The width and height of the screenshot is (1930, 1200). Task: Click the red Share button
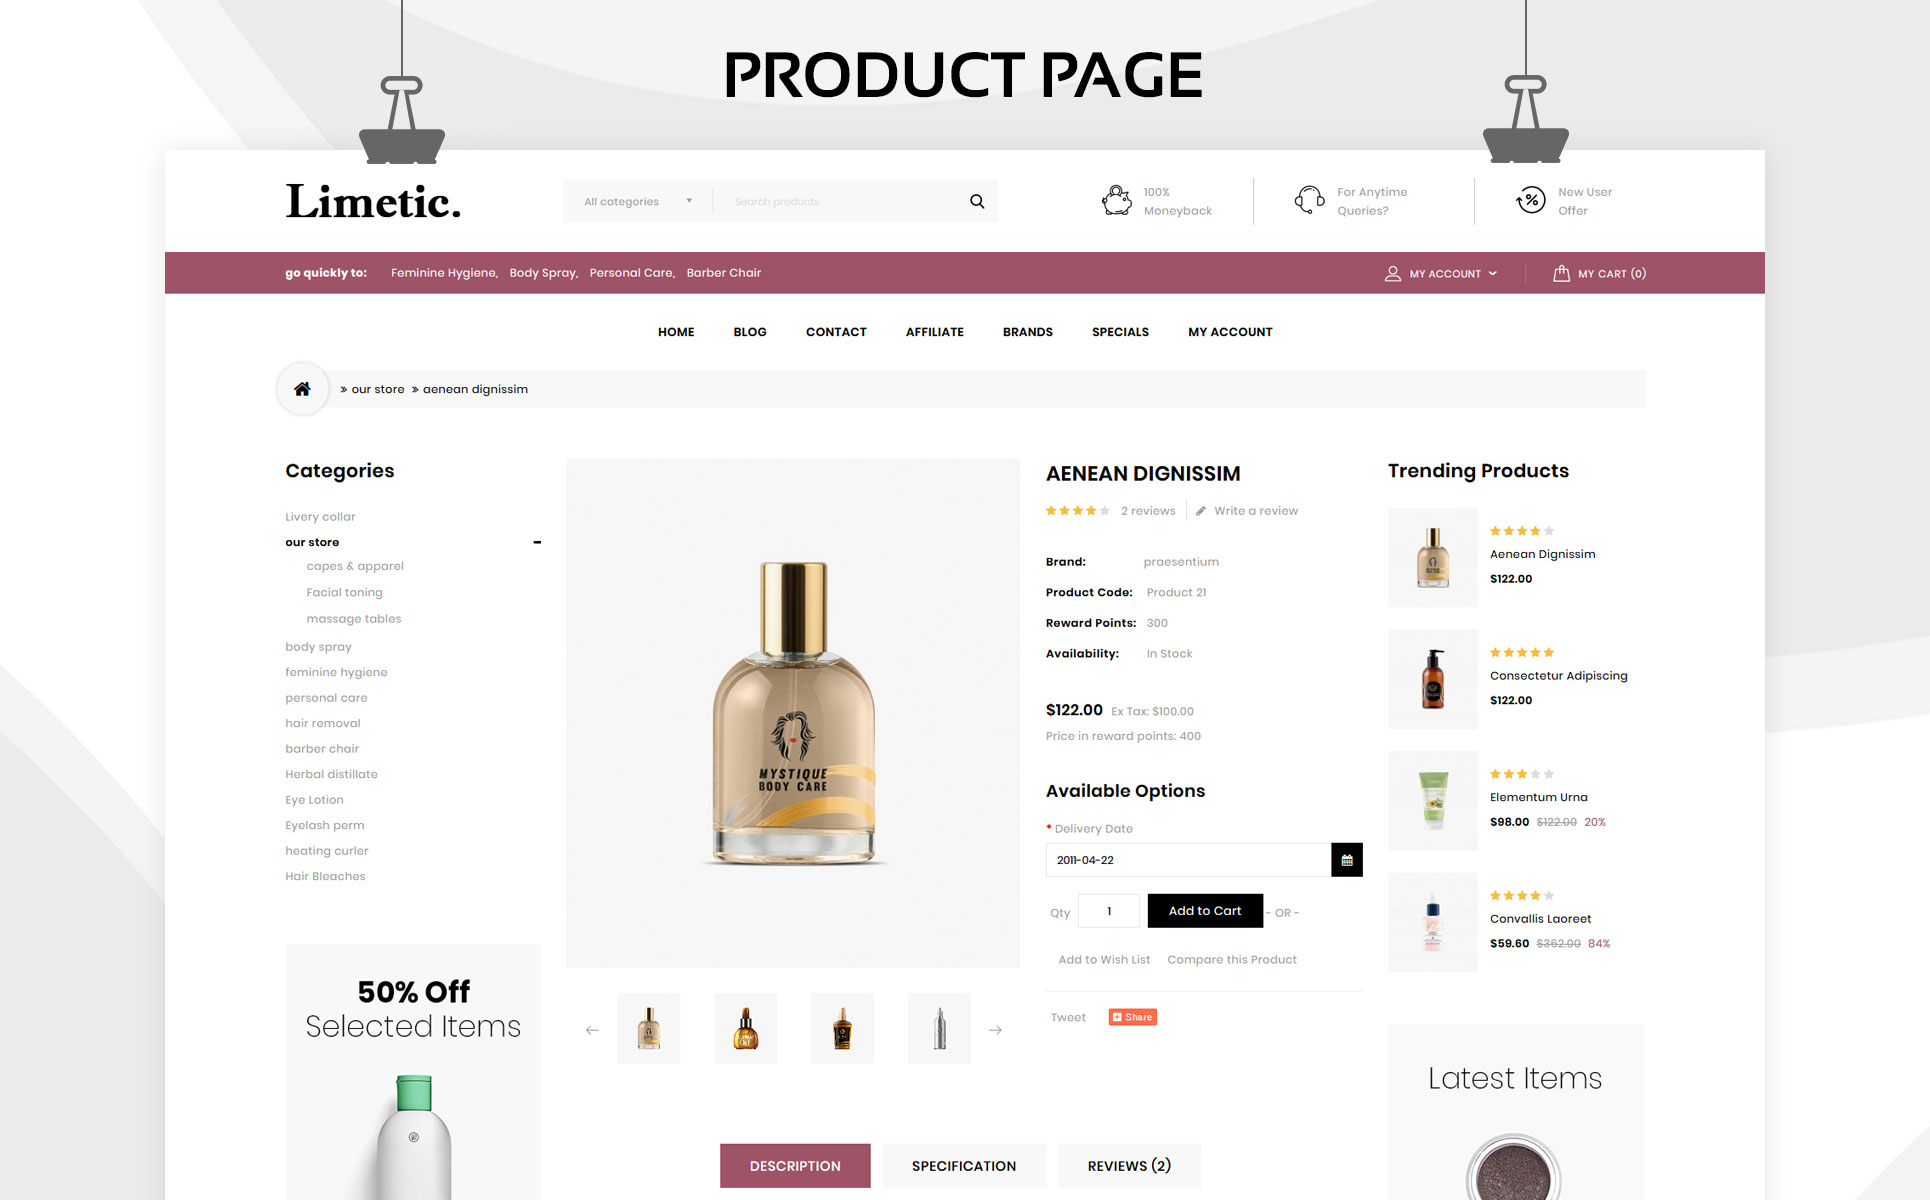tap(1133, 1017)
